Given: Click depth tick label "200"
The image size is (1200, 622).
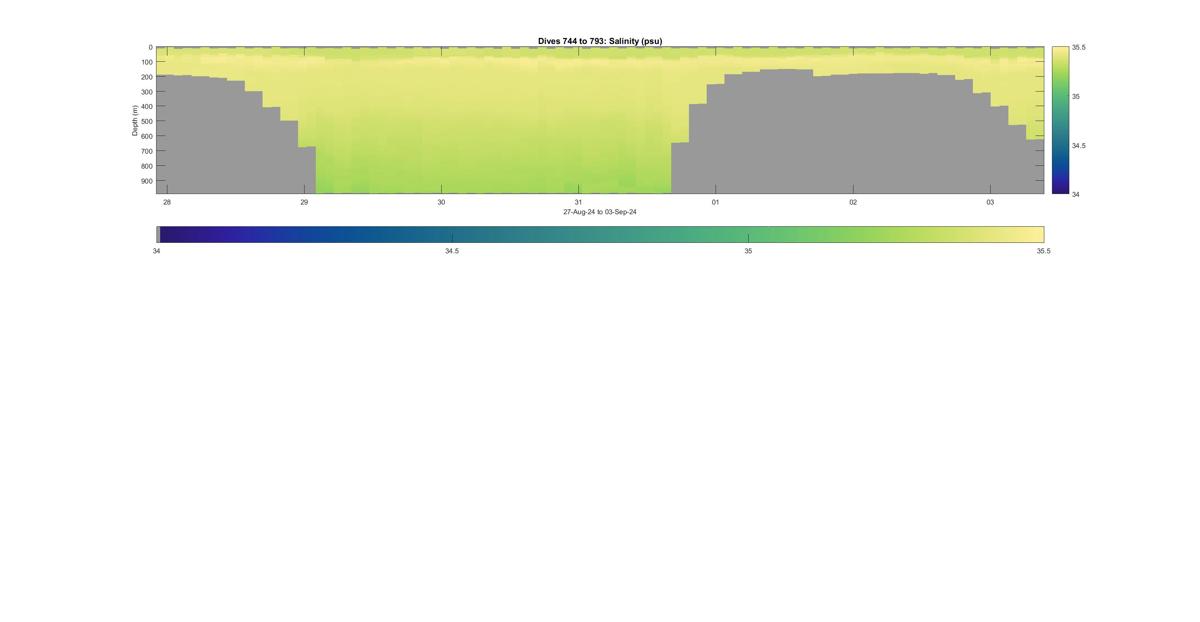Looking at the screenshot, I should coord(146,77).
